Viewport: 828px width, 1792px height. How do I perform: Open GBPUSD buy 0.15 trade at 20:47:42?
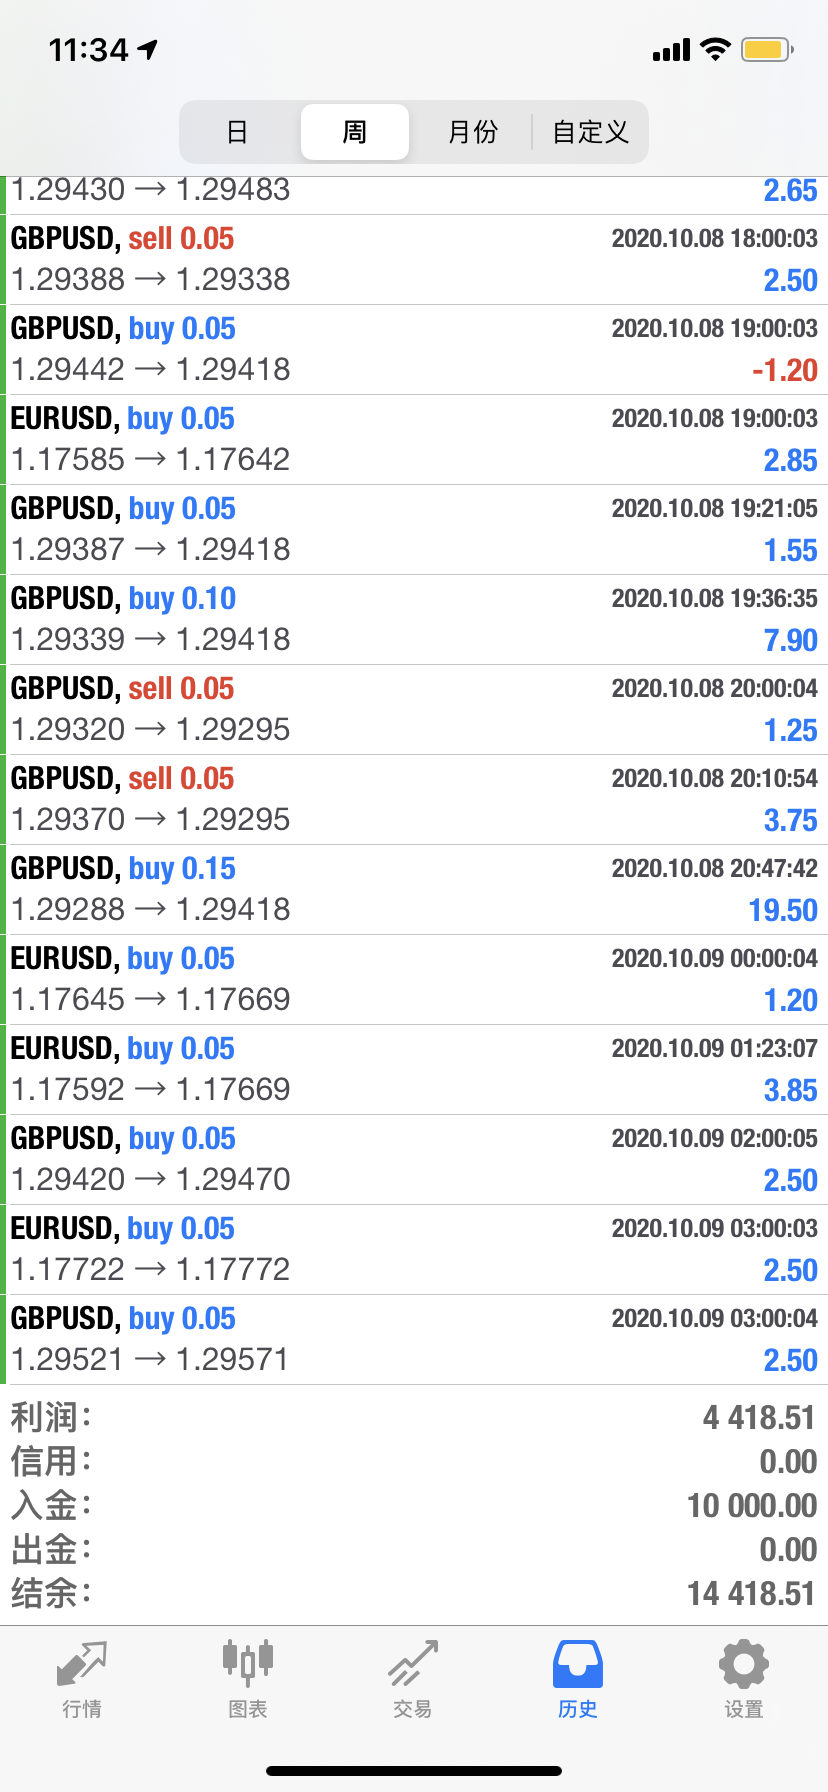tap(414, 889)
